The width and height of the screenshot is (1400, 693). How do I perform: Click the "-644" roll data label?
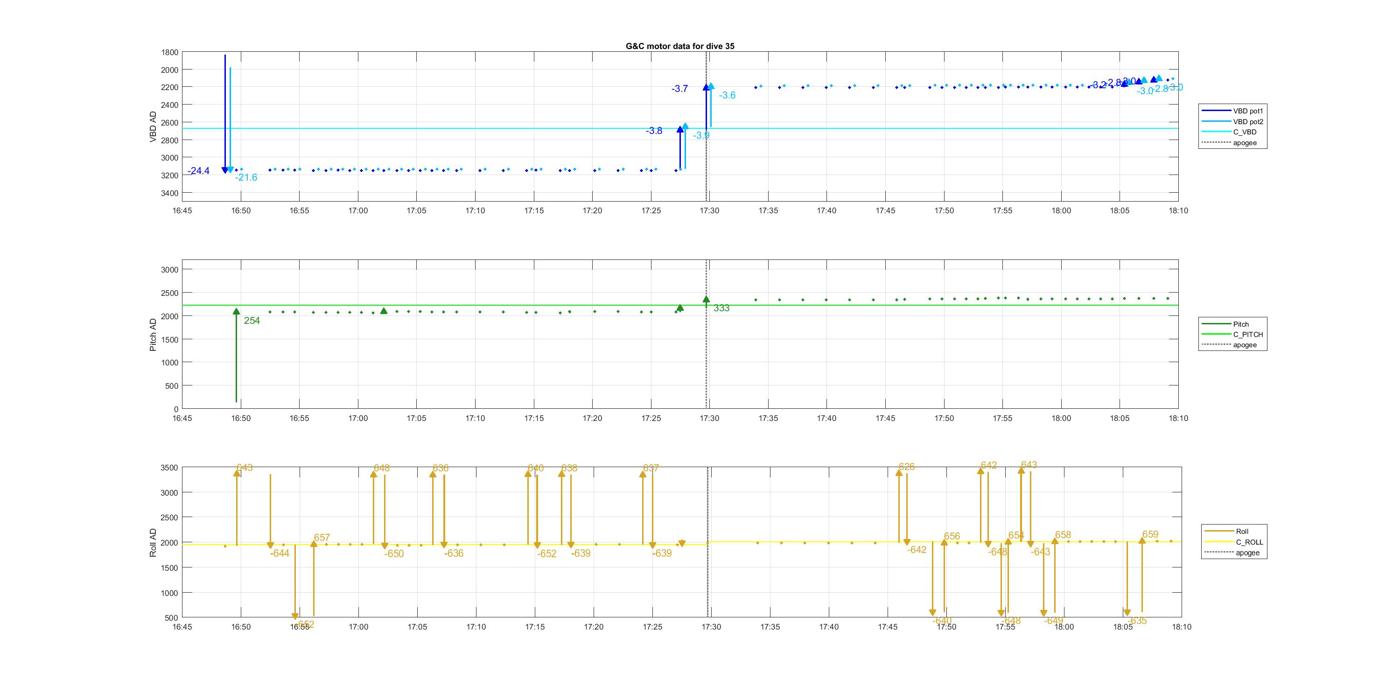point(279,553)
